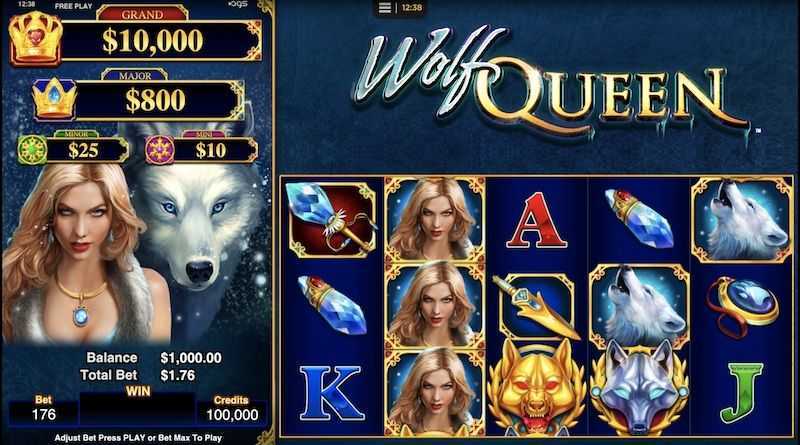Click the Wolf Queen title logo
800x445 pixels.
[x=551, y=82]
